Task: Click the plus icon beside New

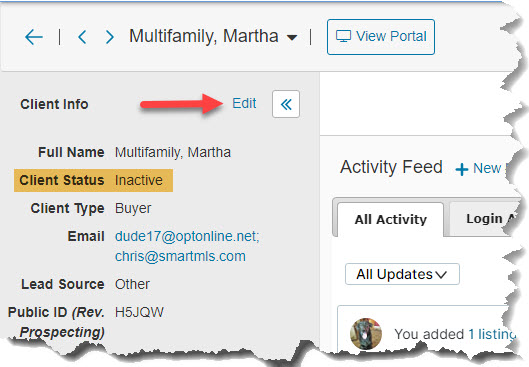Action: pyautogui.click(x=462, y=169)
